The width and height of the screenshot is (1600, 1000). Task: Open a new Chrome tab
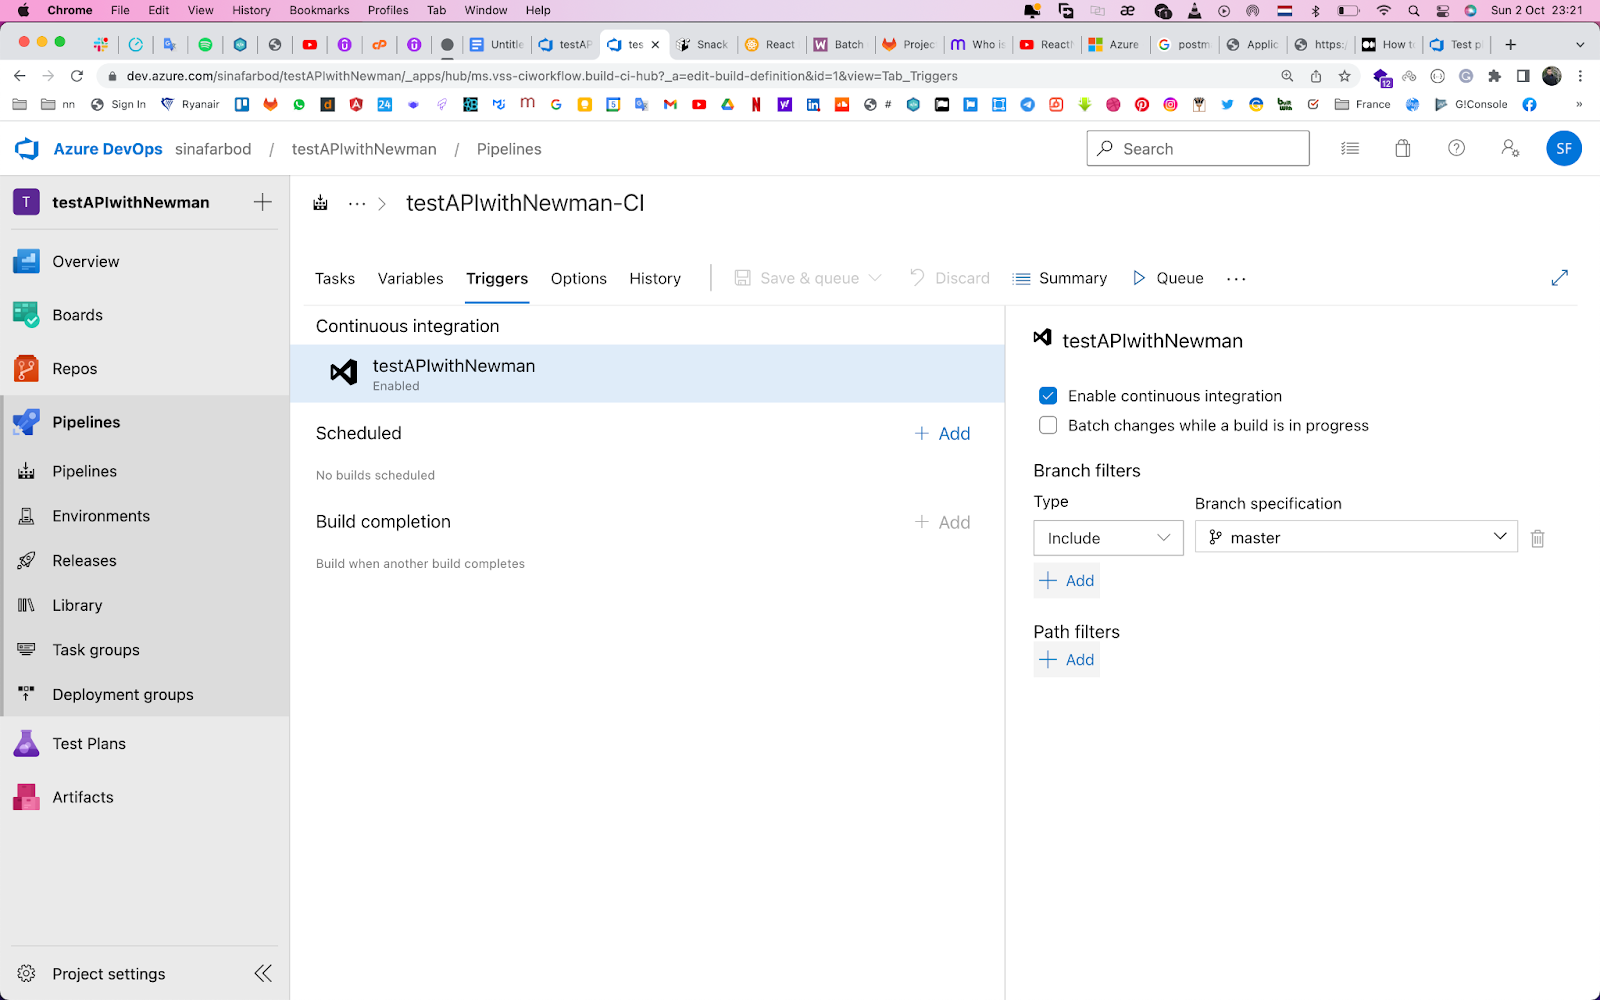click(1511, 44)
